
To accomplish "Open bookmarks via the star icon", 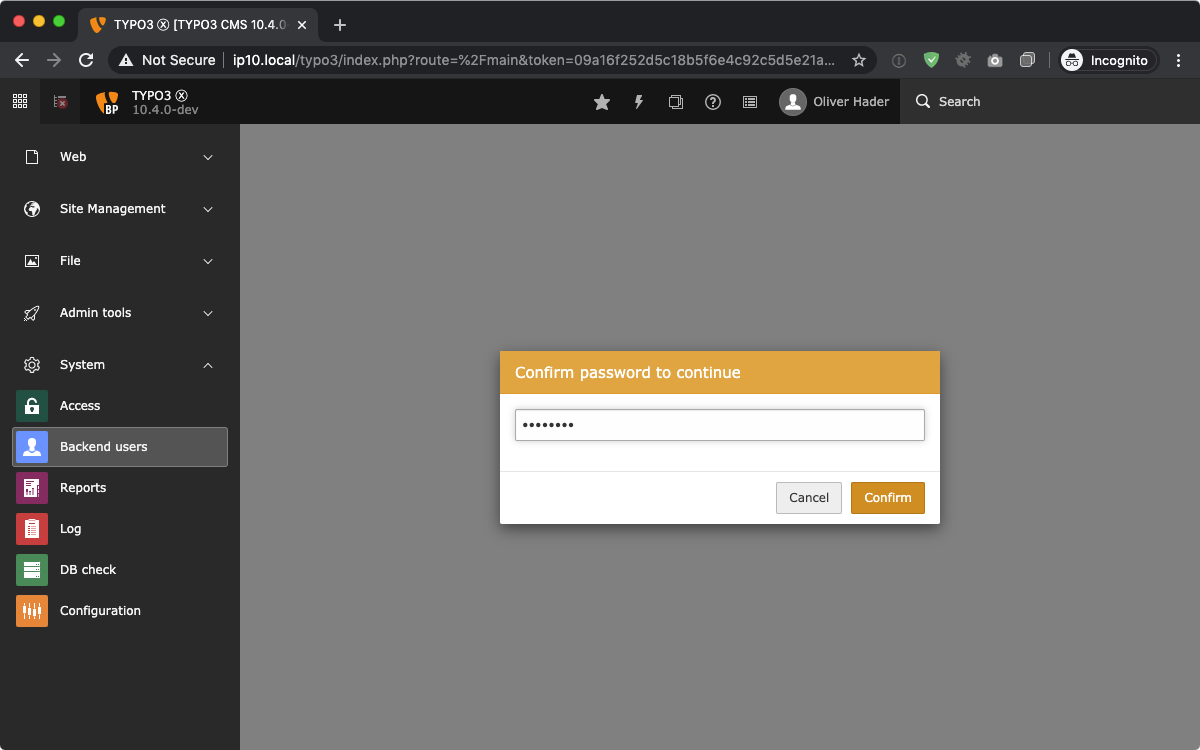I will pos(601,101).
